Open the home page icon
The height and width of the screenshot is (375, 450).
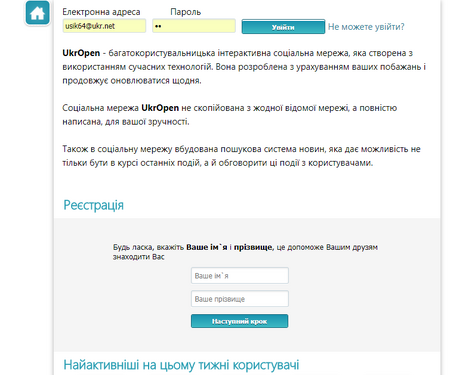click(x=37, y=13)
